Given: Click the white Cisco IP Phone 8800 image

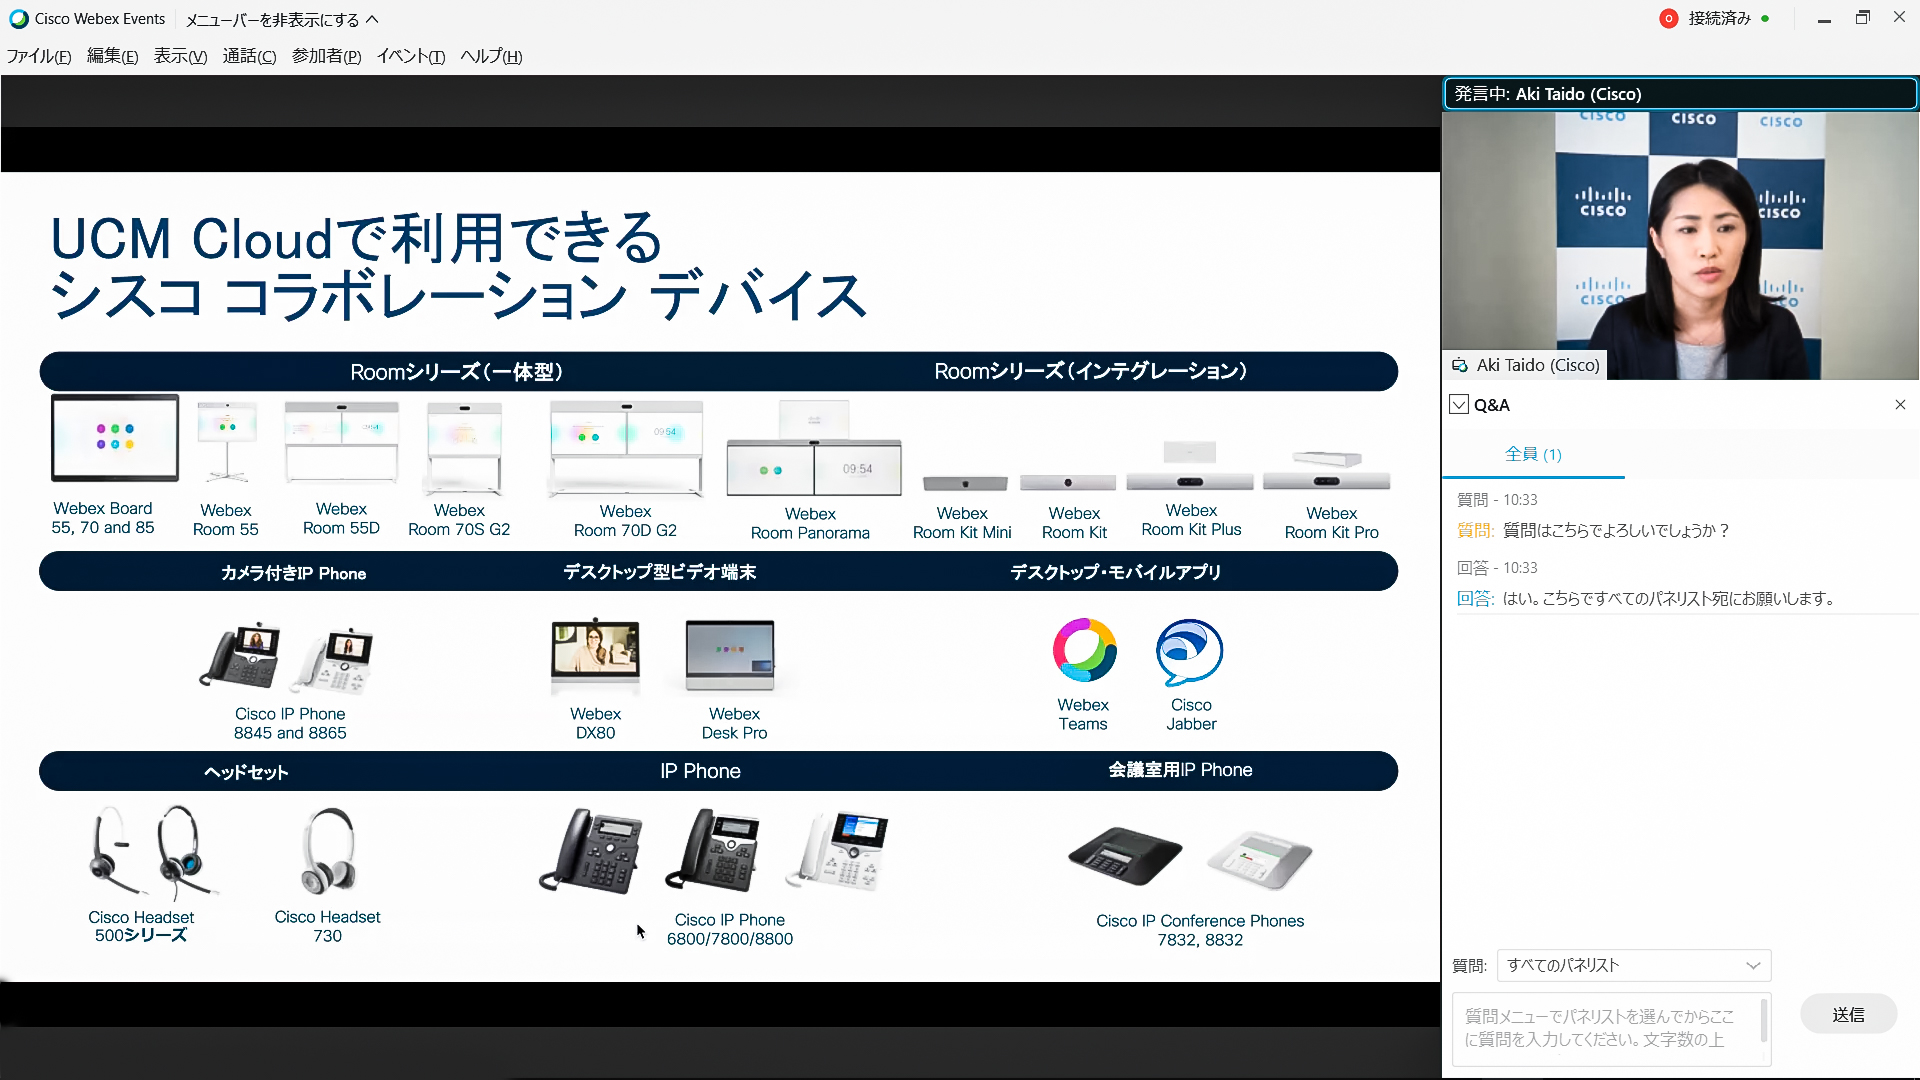Looking at the screenshot, I should [837, 850].
